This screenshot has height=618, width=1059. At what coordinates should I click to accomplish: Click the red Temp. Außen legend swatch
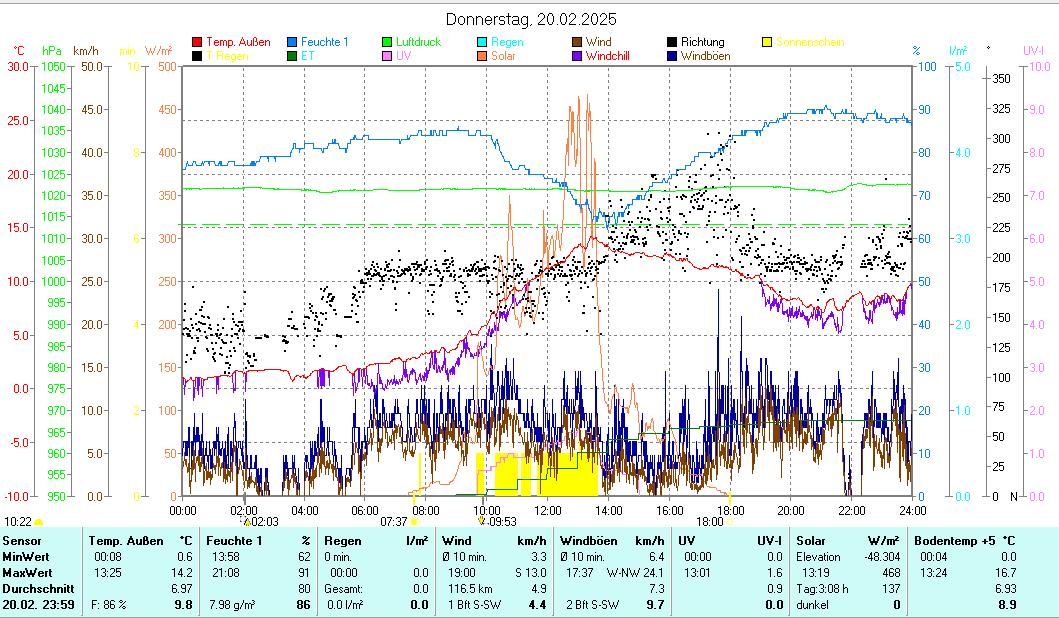coord(197,42)
